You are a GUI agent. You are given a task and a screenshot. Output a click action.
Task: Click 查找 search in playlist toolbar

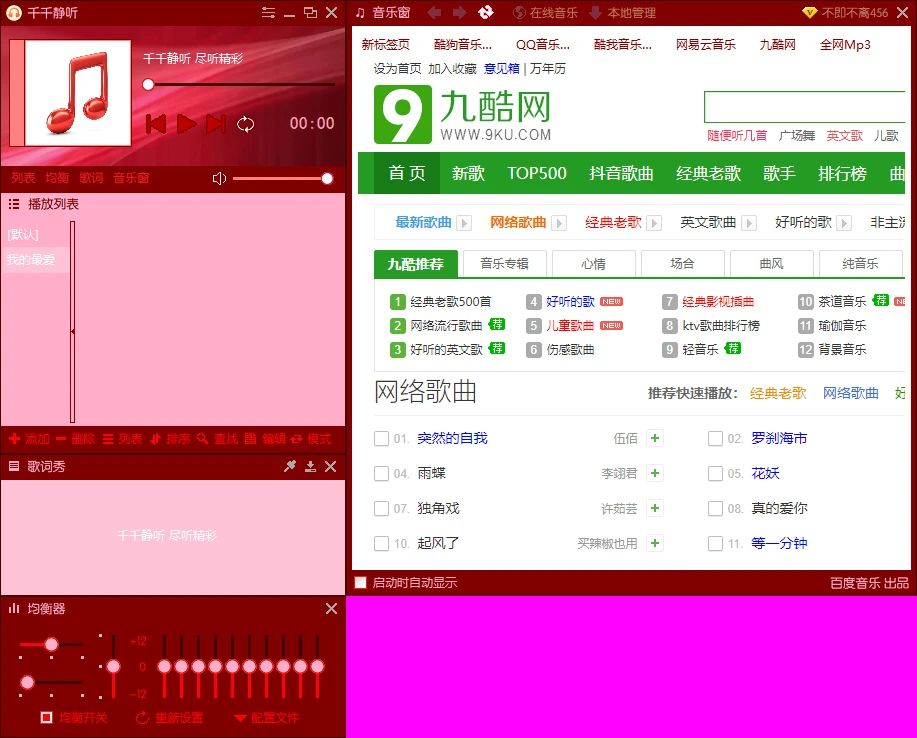pos(218,439)
